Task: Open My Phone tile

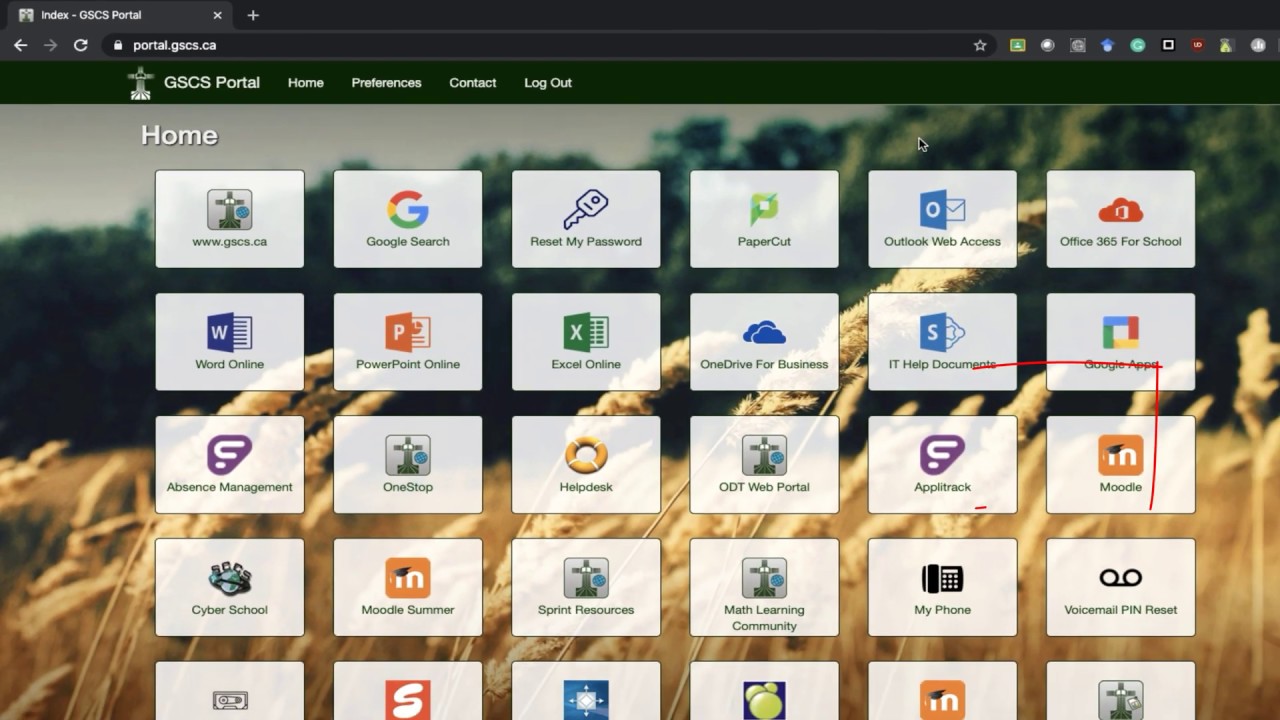Action: click(x=942, y=588)
